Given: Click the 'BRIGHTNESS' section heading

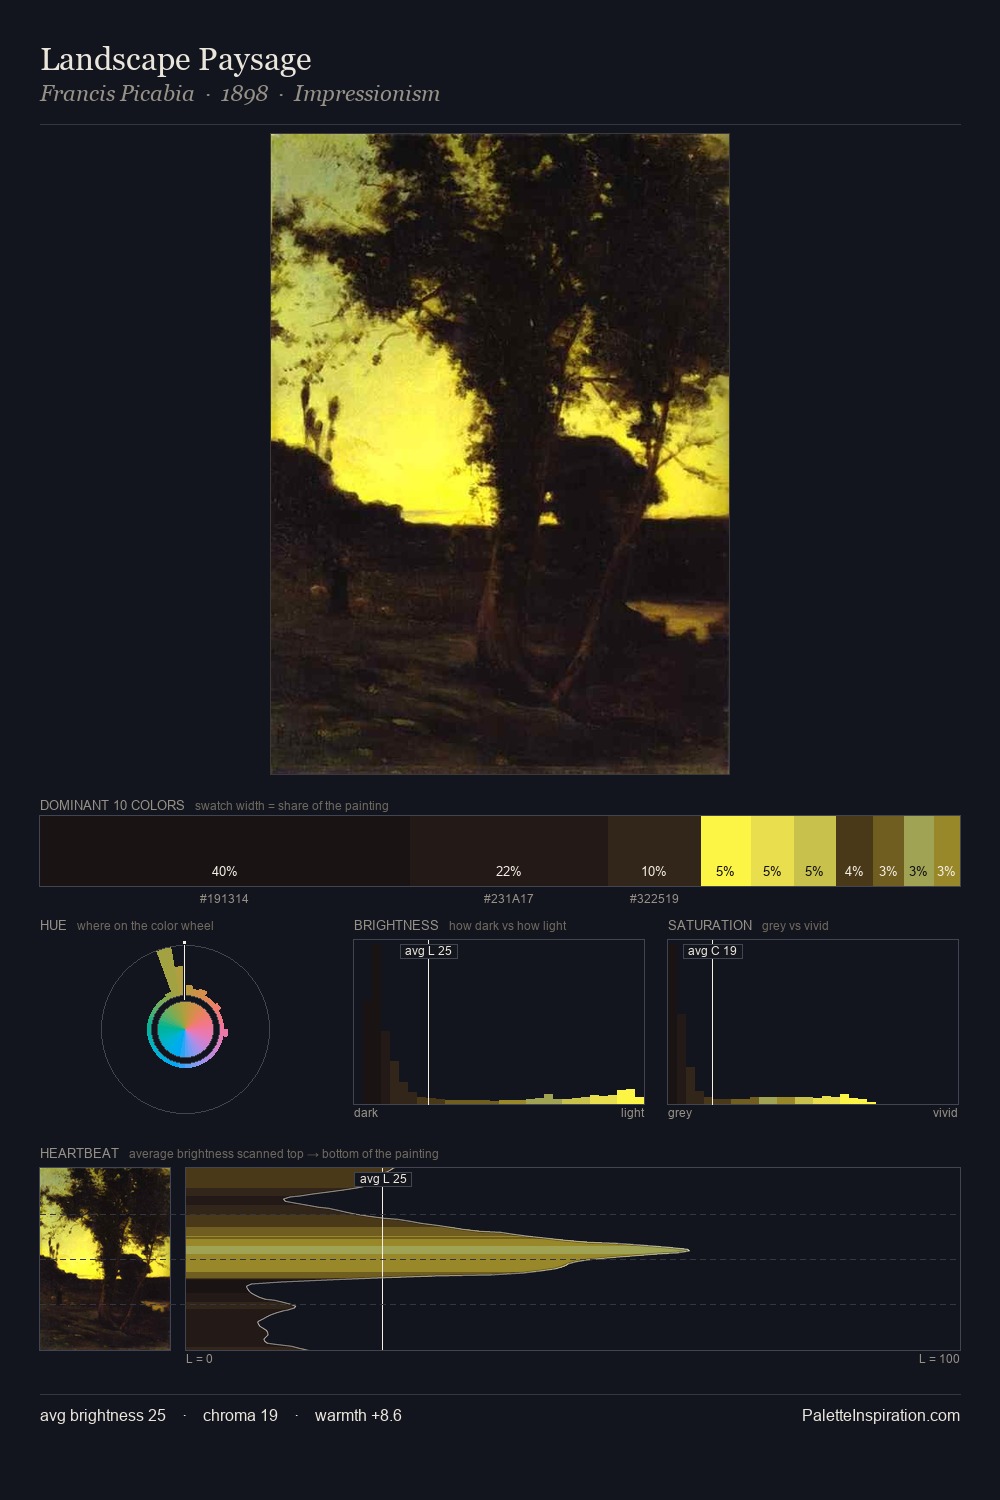Looking at the screenshot, I should (x=396, y=925).
